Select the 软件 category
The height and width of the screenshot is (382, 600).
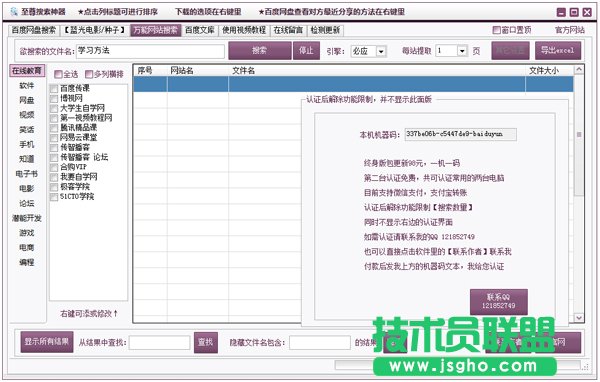27,85
